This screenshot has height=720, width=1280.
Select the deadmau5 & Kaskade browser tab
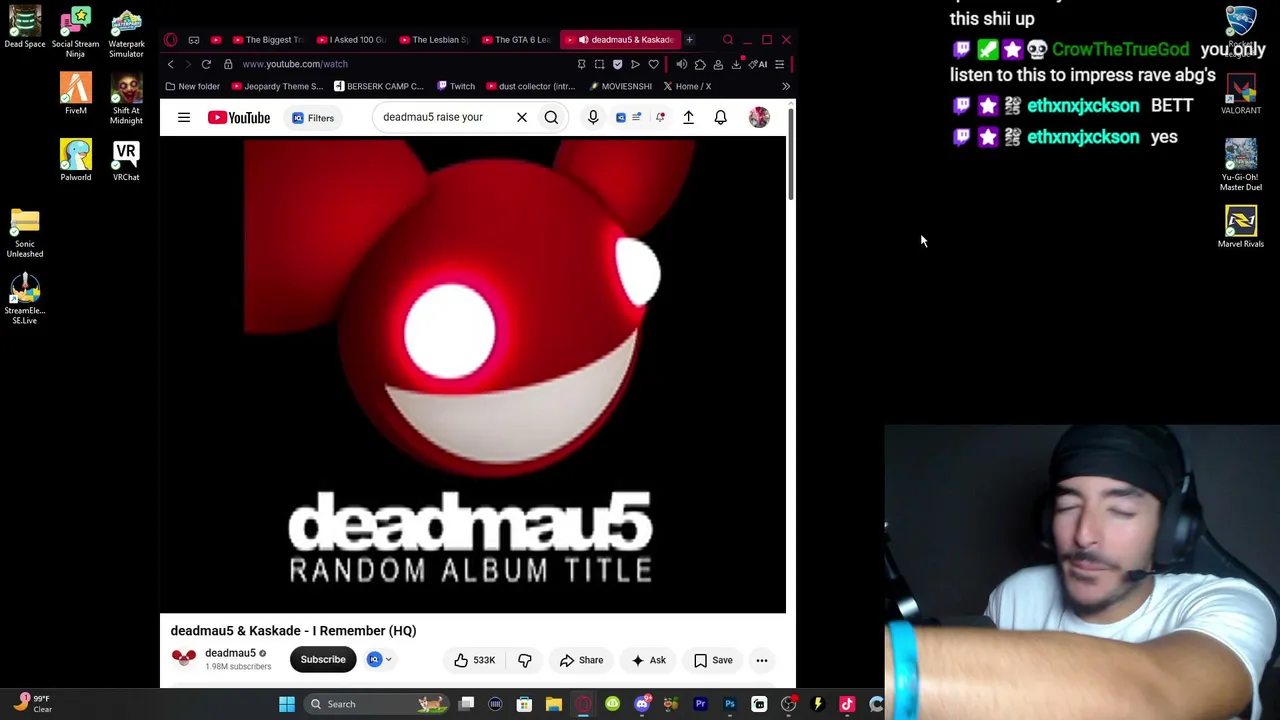[x=619, y=40]
